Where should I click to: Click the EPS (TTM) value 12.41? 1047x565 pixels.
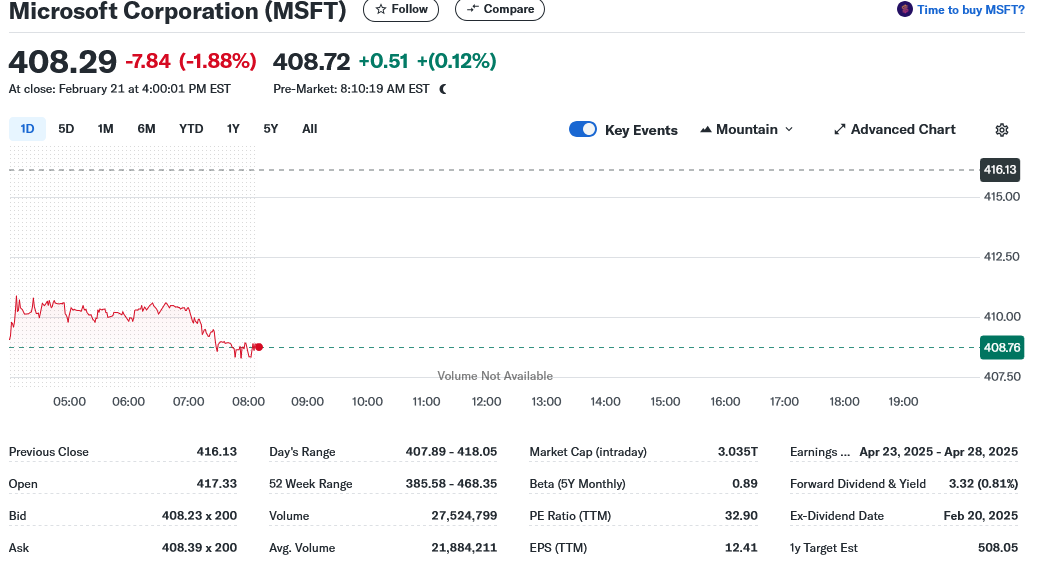click(x=741, y=548)
